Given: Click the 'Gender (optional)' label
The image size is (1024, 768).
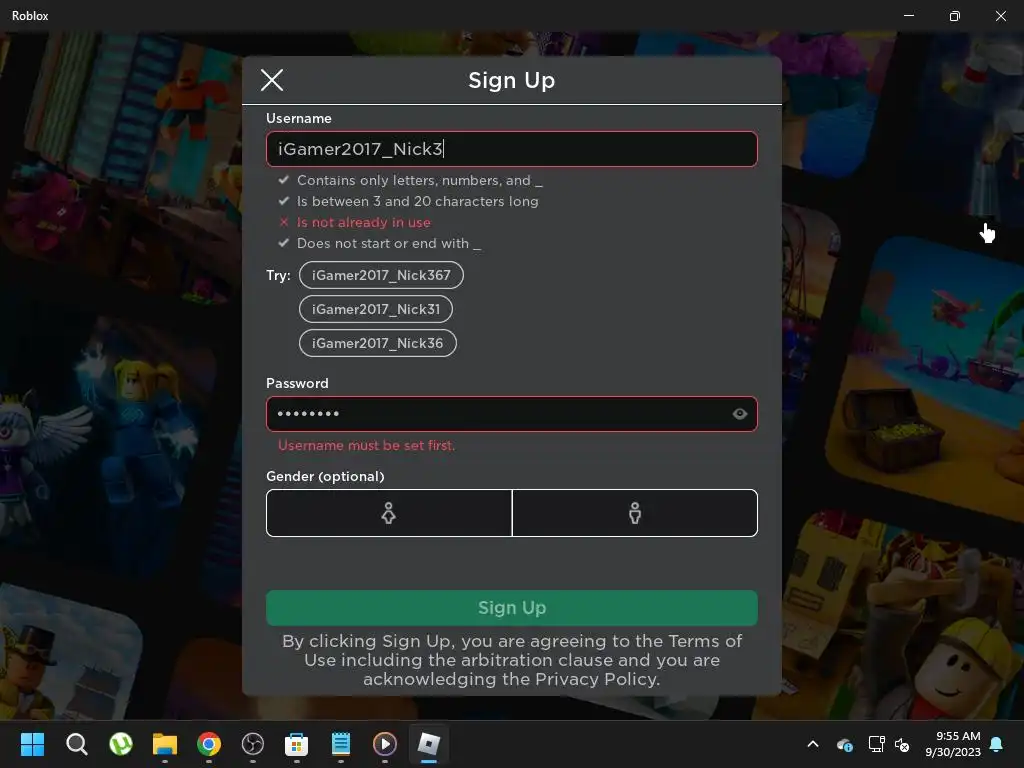Looking at the screenshot, I should 325,476.
